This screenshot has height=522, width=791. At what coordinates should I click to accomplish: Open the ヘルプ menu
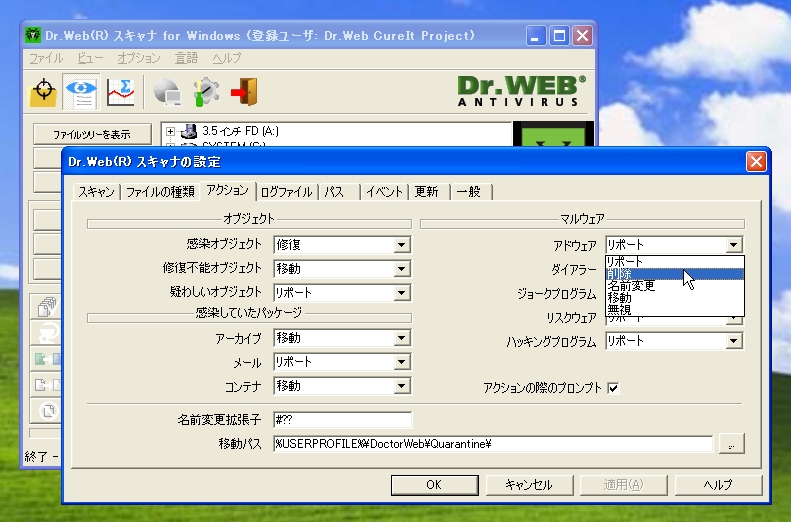pos(227,59)
